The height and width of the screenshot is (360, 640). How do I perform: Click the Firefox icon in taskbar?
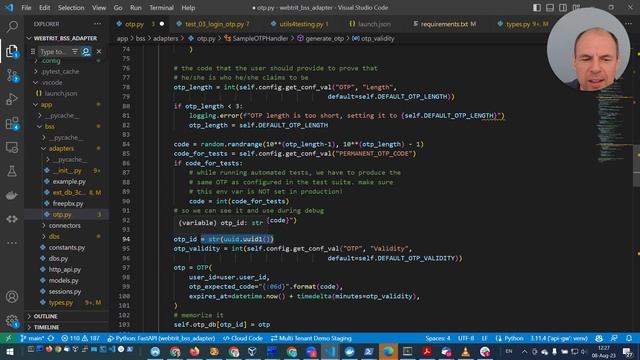(x=195, y=351)
